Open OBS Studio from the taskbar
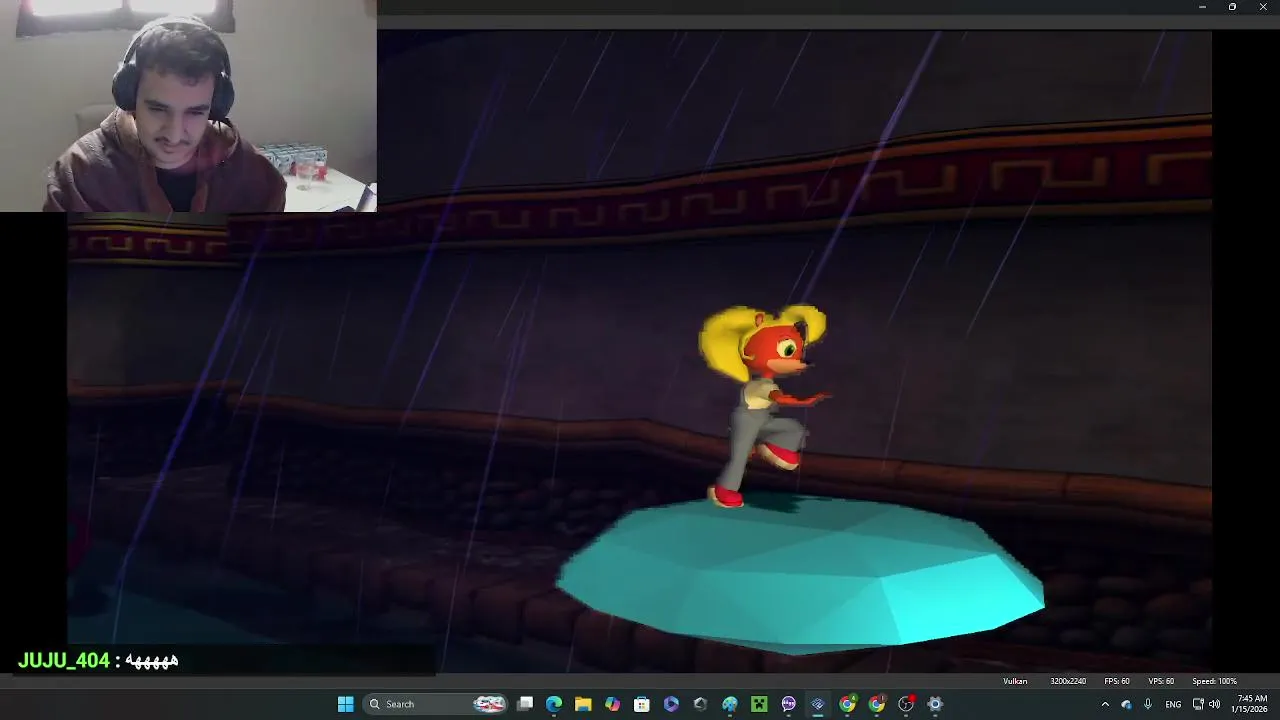The image size is (1280, 720). (x=906, y=704)
